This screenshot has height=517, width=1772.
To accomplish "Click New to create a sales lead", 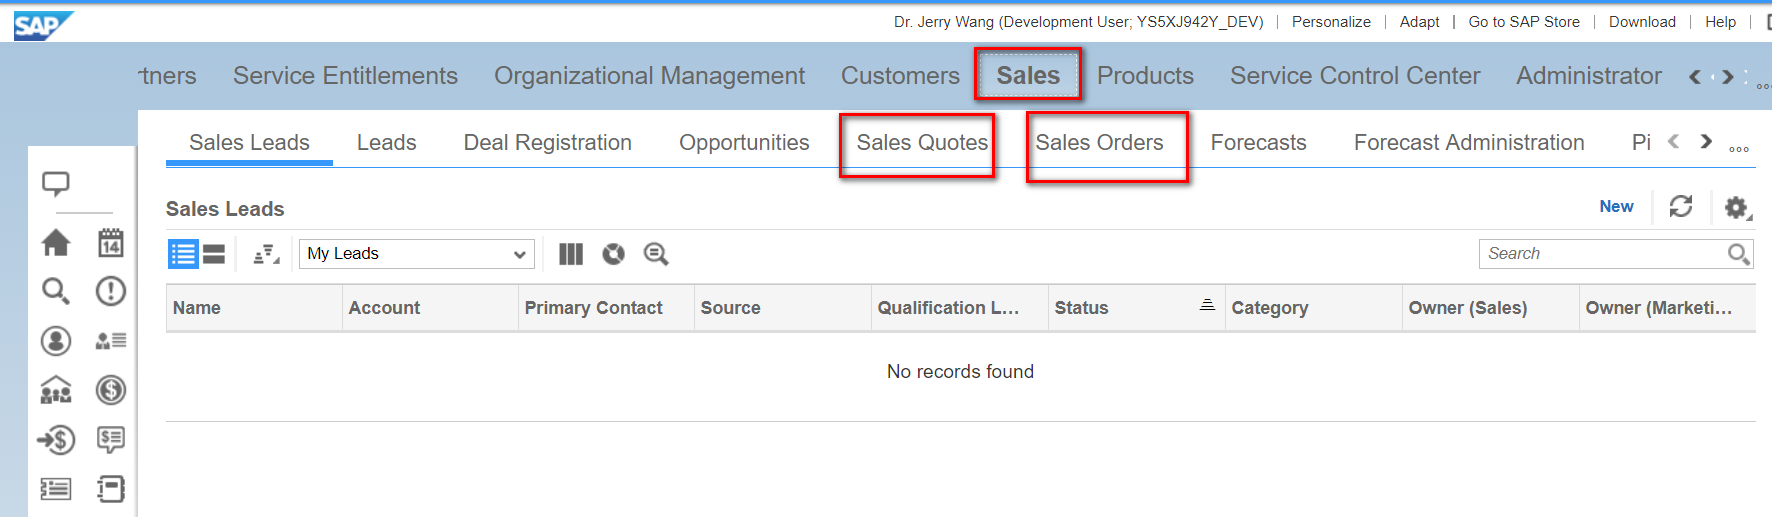I will 1616,206.
